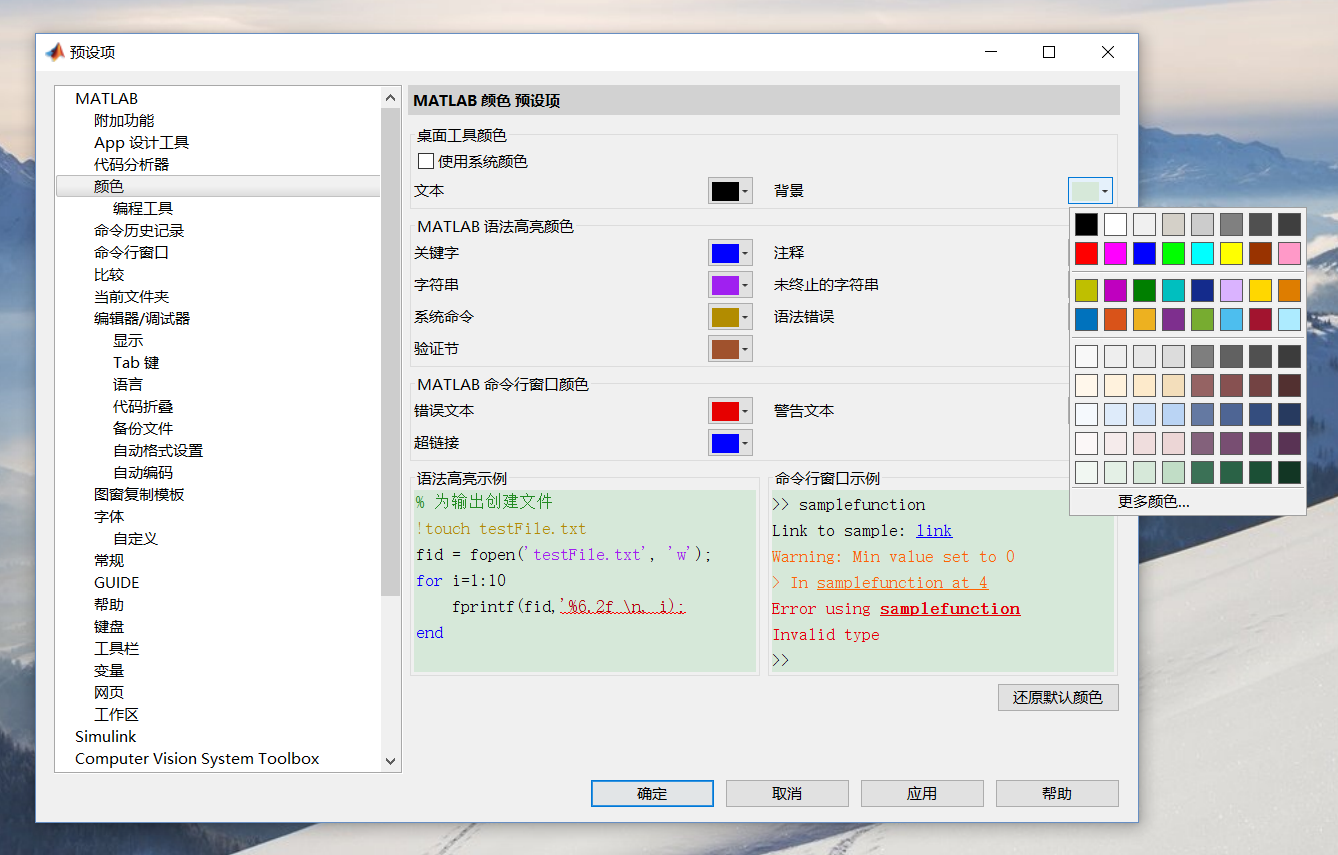
Task: Pick the teal swatch in the palette
Action: tap(1173, 290)
